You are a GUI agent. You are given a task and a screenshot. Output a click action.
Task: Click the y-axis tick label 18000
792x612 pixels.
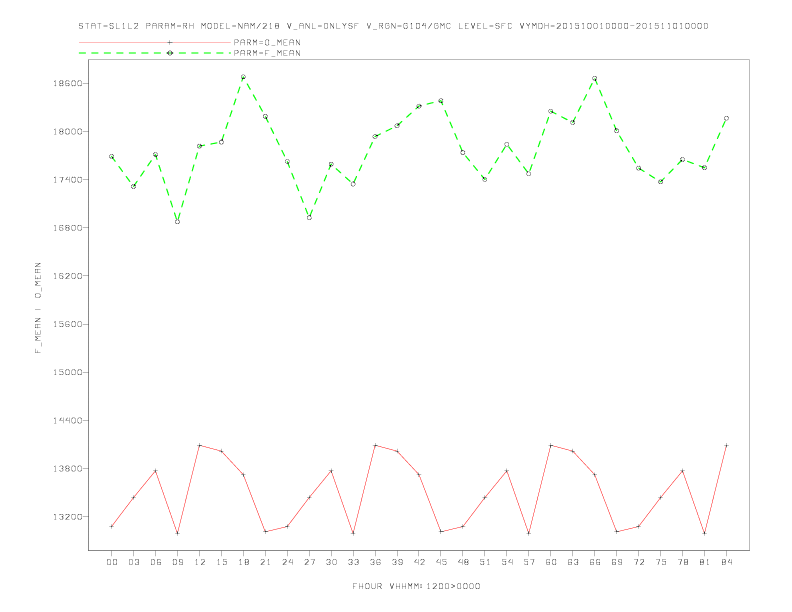(x=68, y=132)
